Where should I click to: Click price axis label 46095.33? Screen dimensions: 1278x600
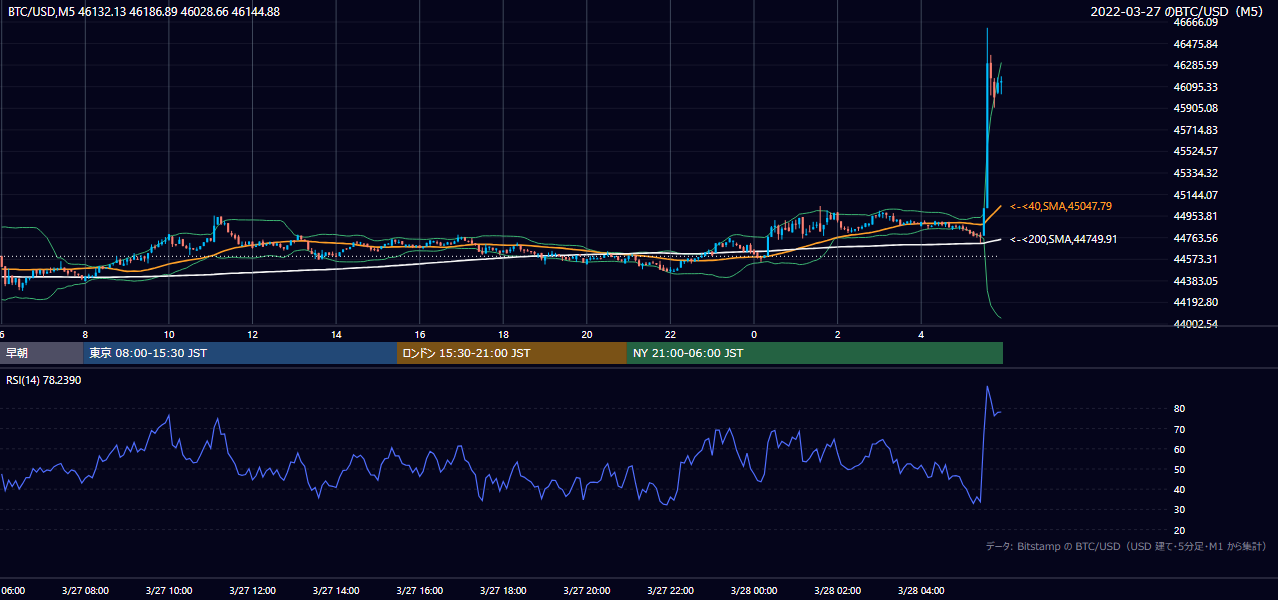(x=1196, y=87)
